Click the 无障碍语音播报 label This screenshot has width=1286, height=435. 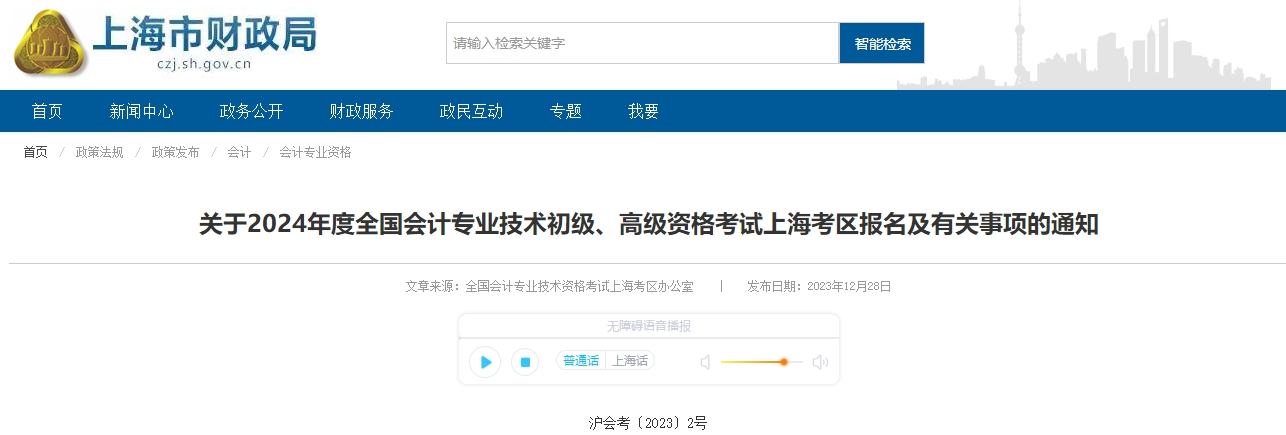649,326
